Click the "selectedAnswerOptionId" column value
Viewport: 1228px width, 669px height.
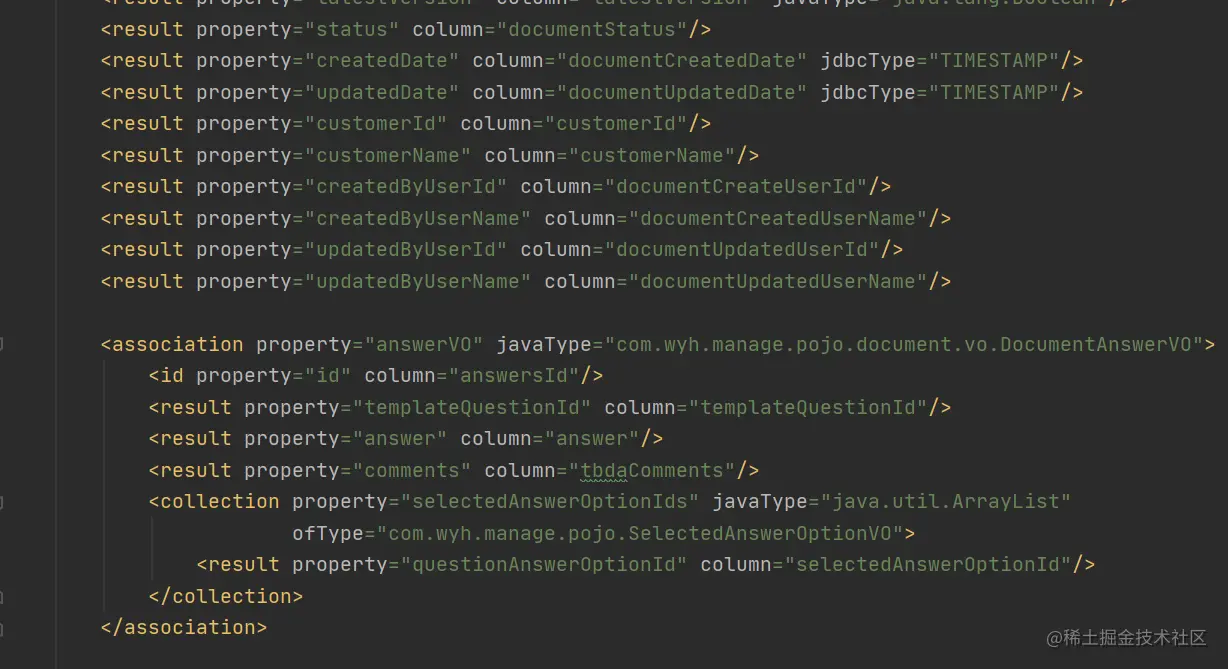point(928,565)
